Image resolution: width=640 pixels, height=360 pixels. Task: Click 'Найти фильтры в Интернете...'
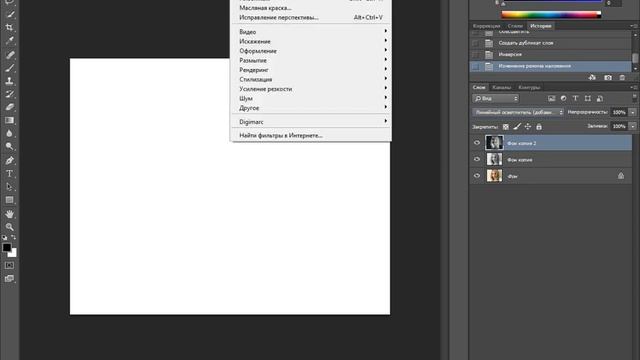coord(311,136)
